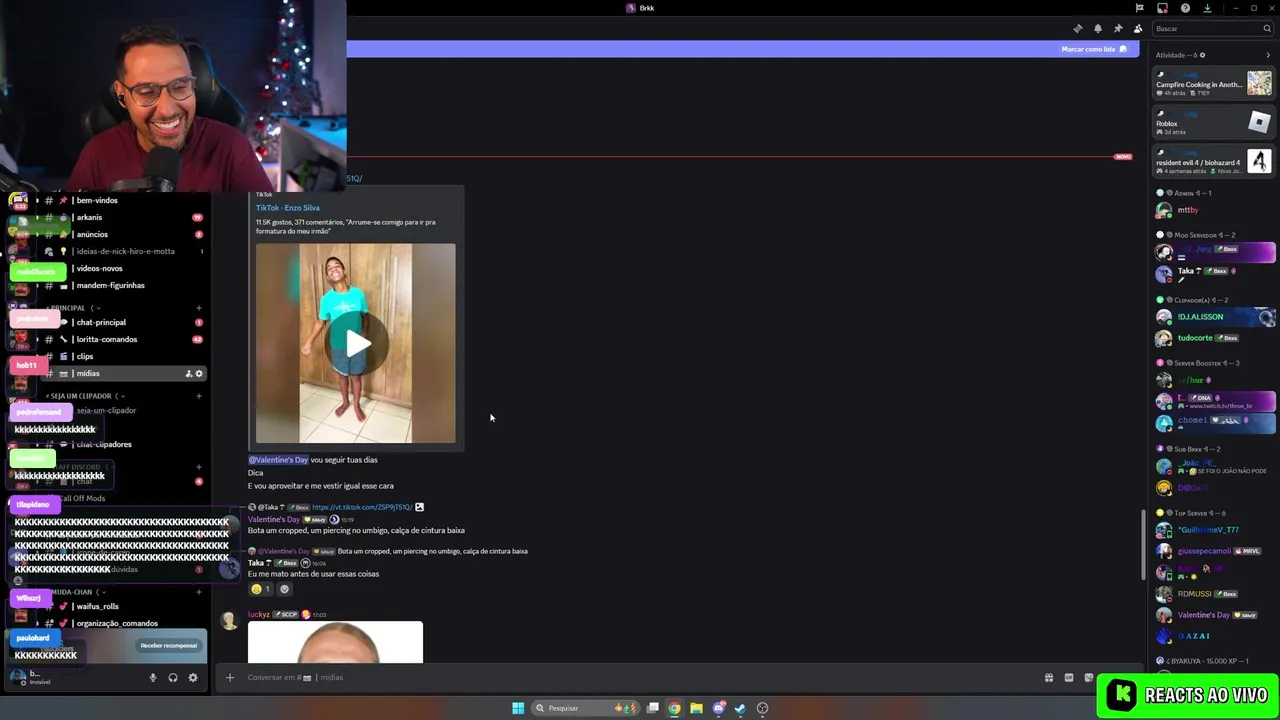The width and height of the screenshot is (1280, 720).
Task: Click the luckyz username
Action: tap(258, 614)
